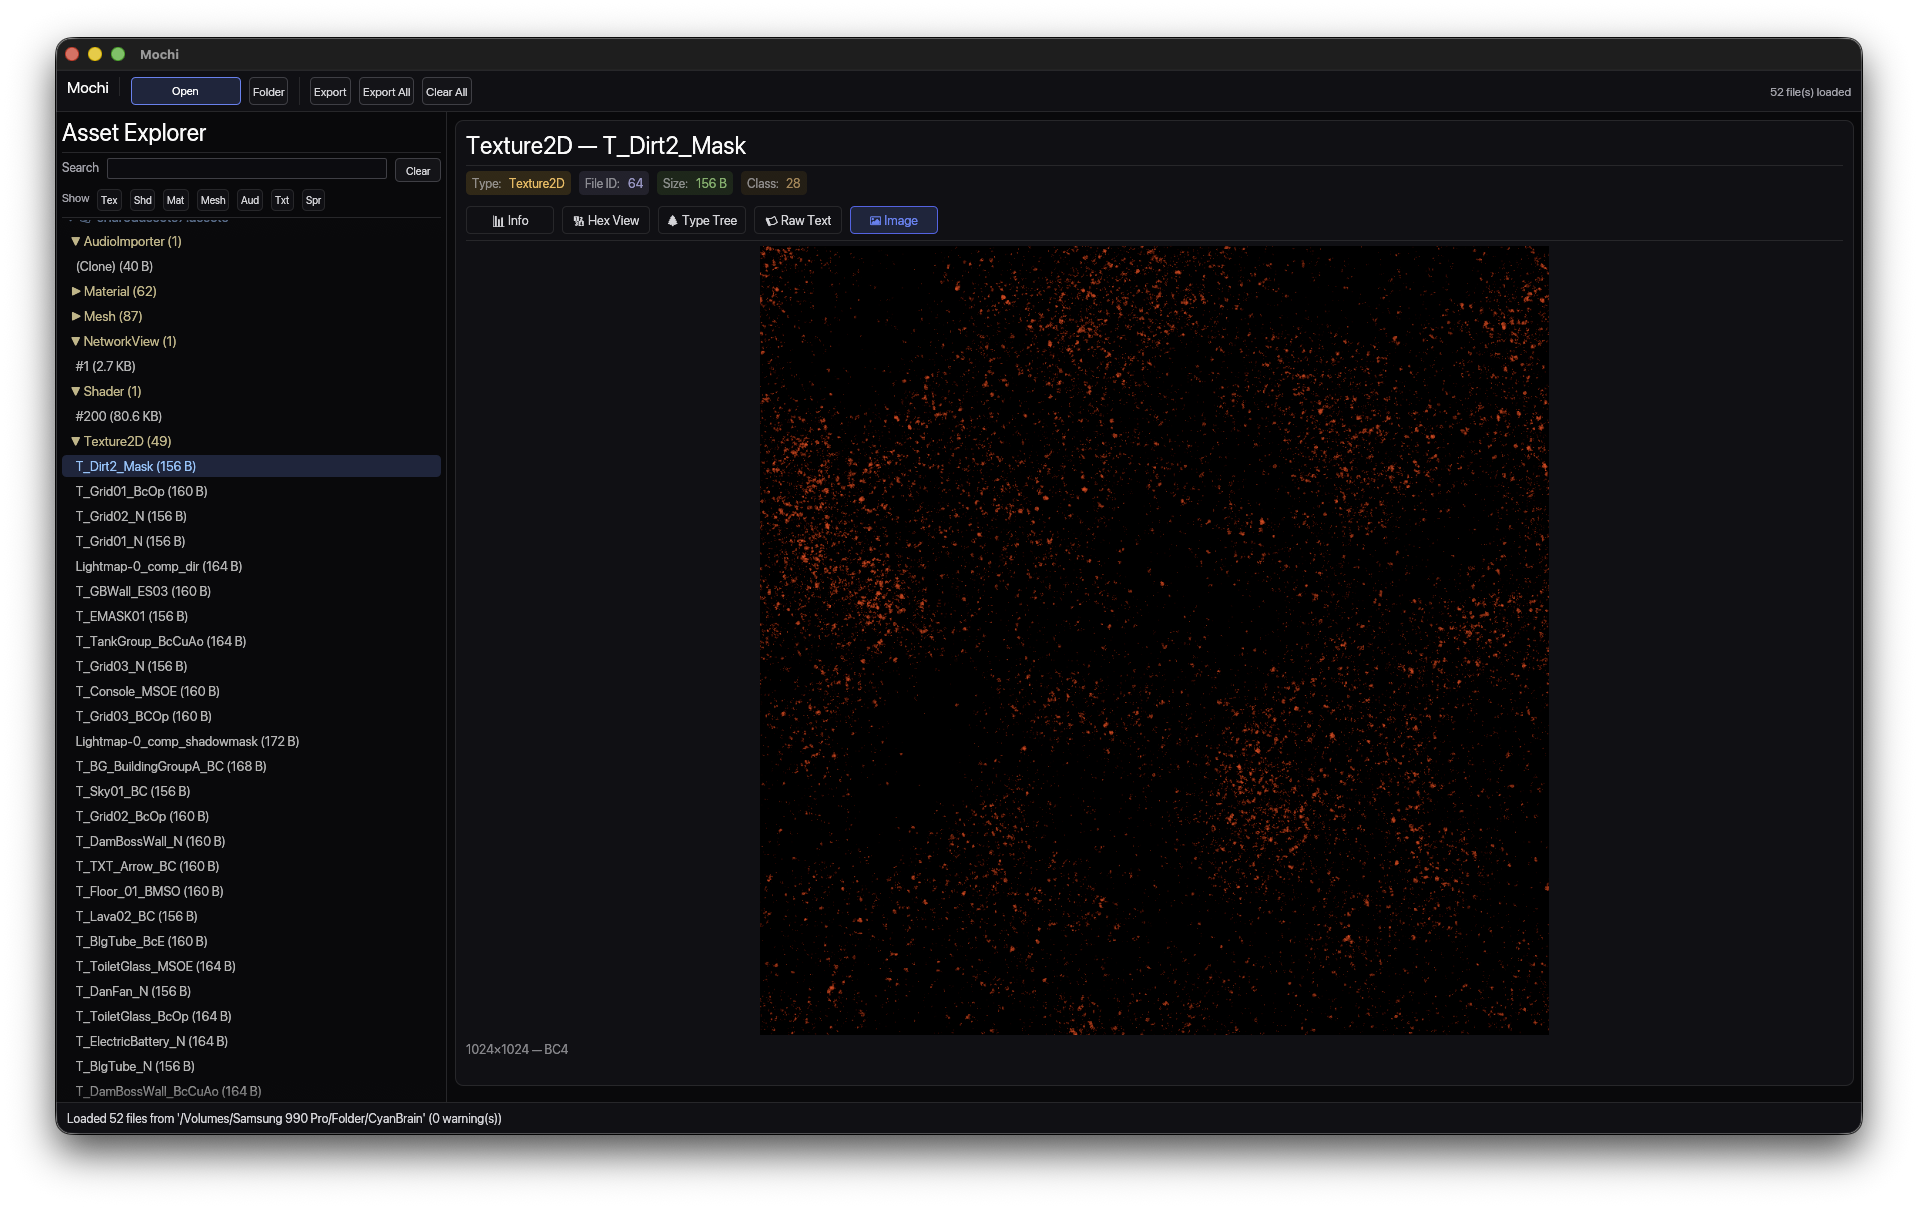
Task: Click the Export All button
Action: pos(386,91)
